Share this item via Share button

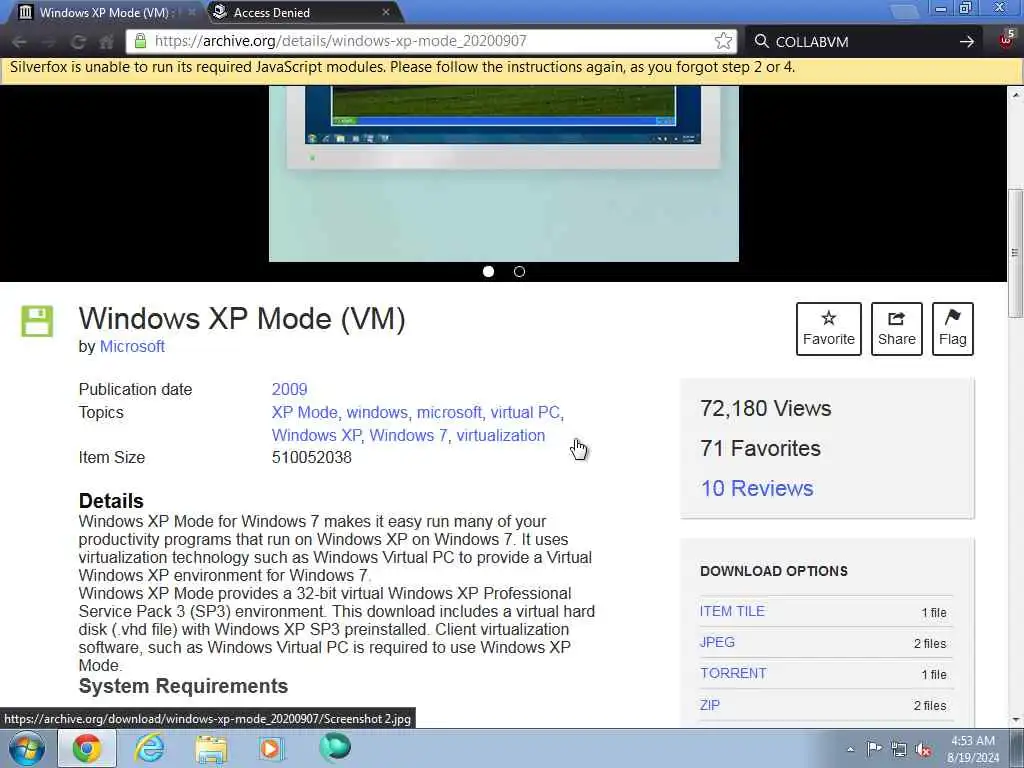897,328
